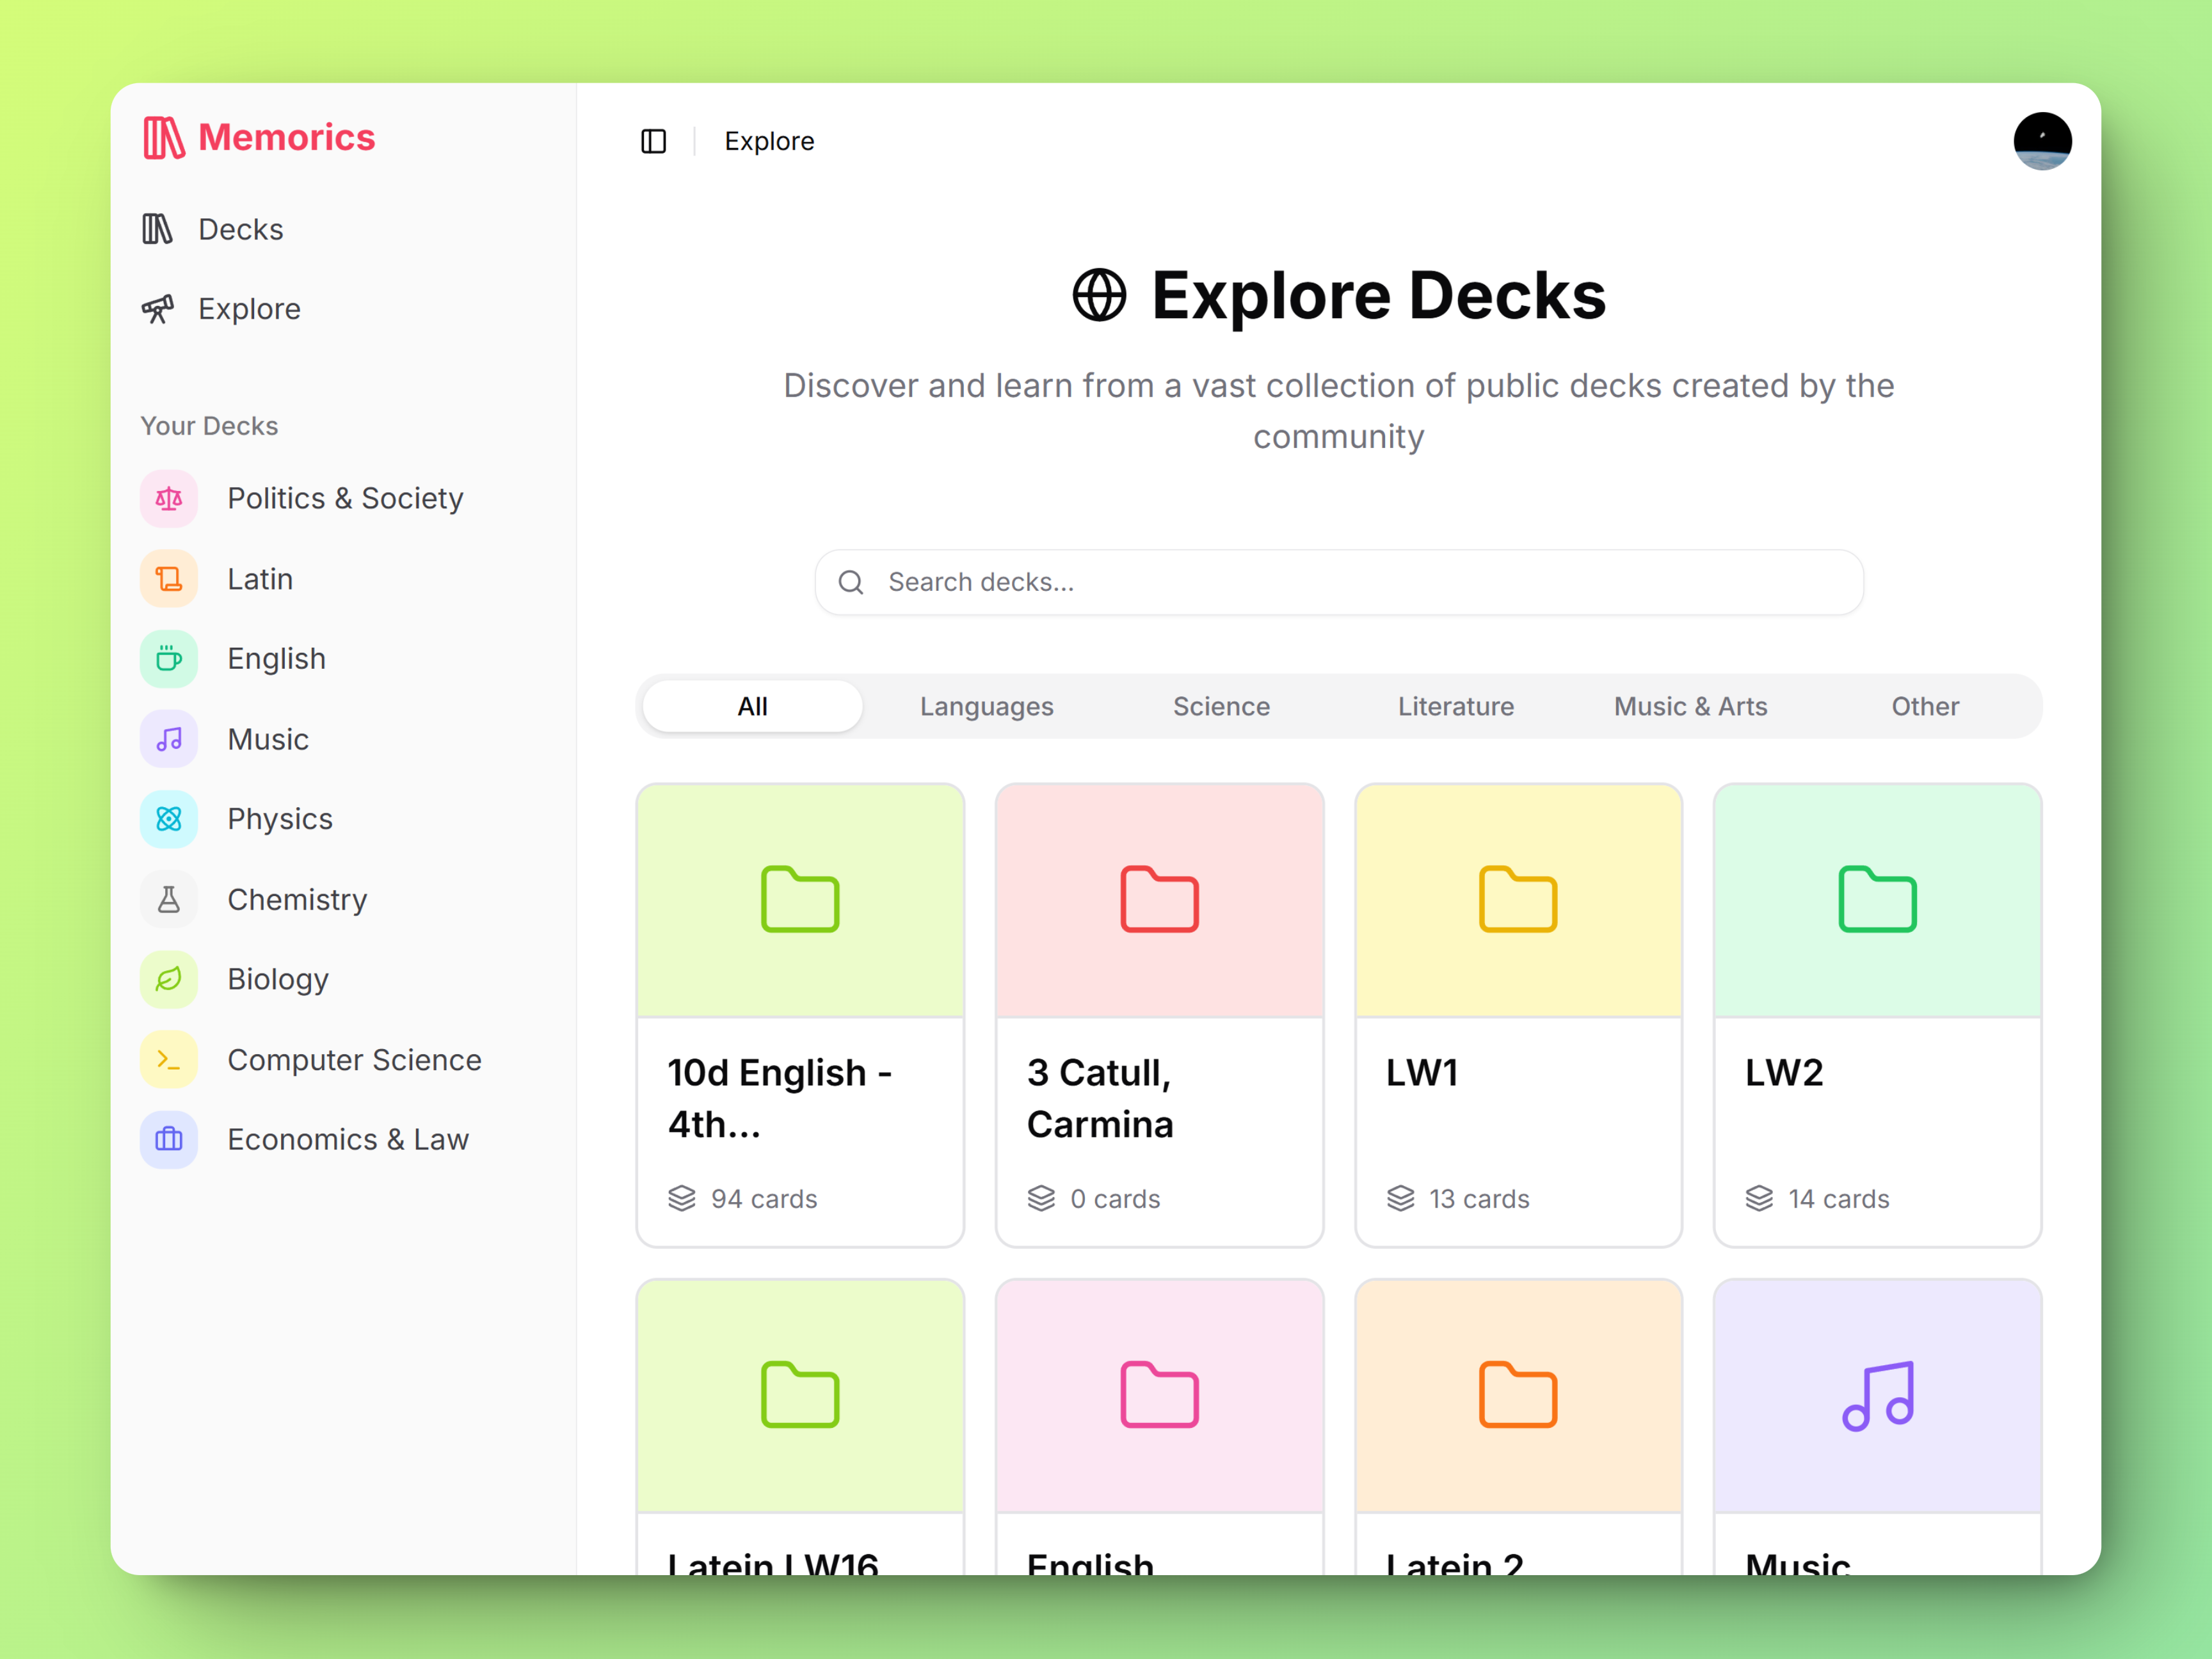The height and width of the screenshot is (1659, 2212).
Task: Open Economics & Law briefcase icon
Action: (x=169, y=1140)
